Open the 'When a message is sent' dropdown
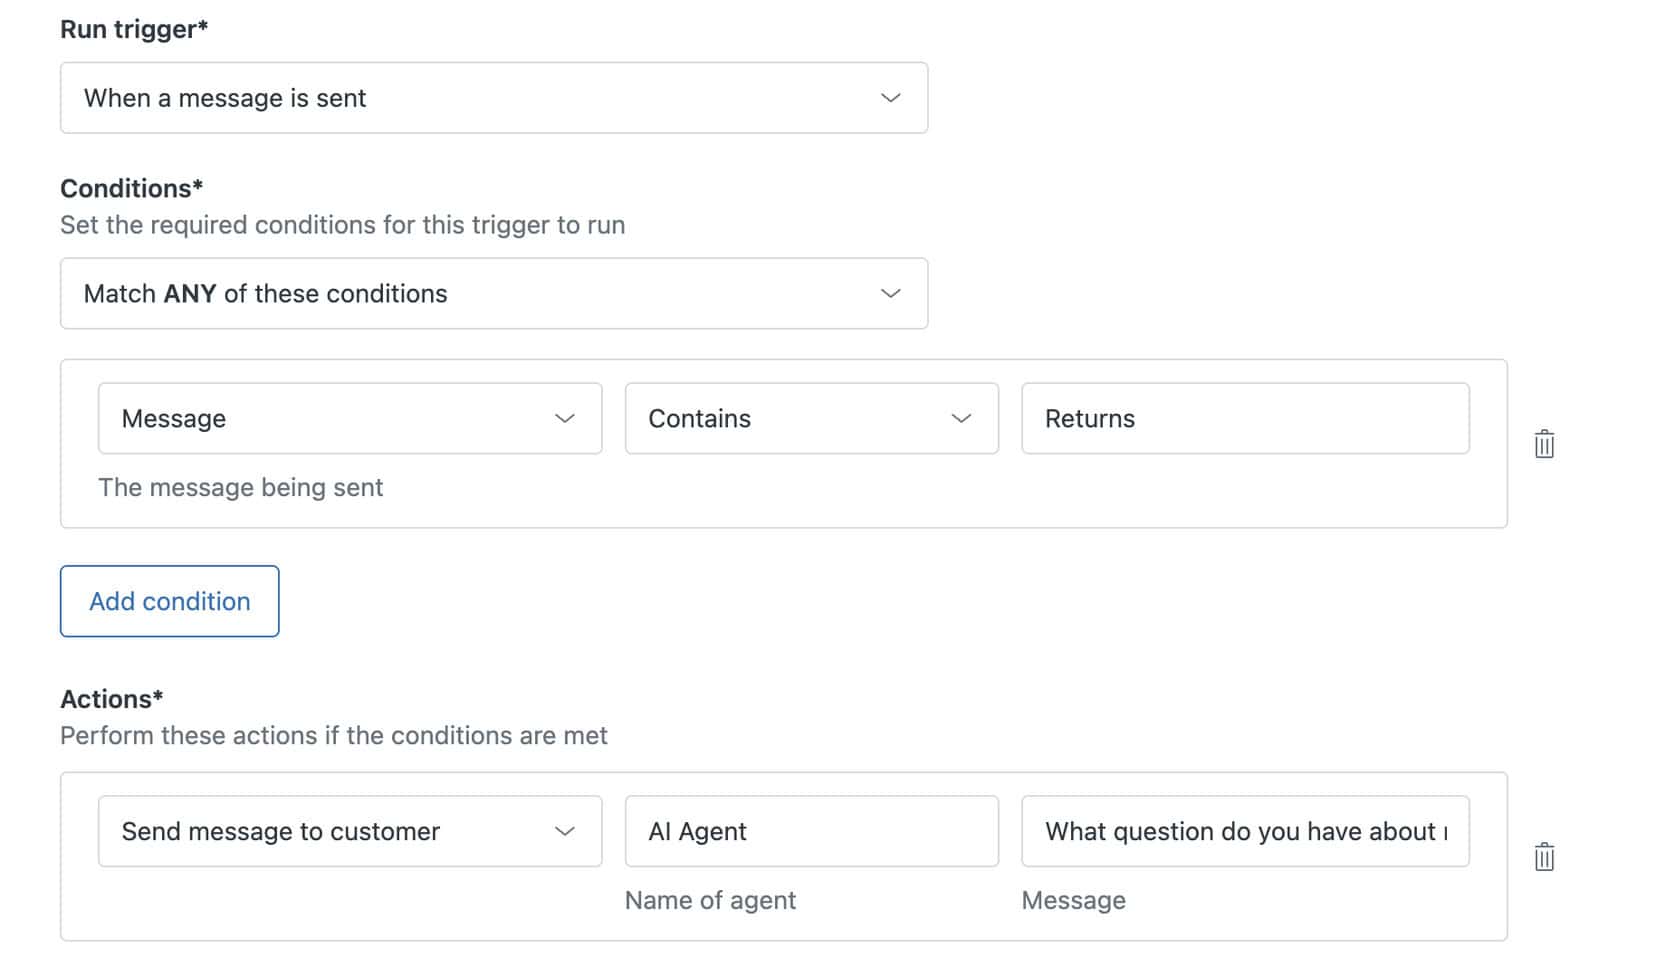This screenshot has width=1675, height=967. (x=493, y=98)
